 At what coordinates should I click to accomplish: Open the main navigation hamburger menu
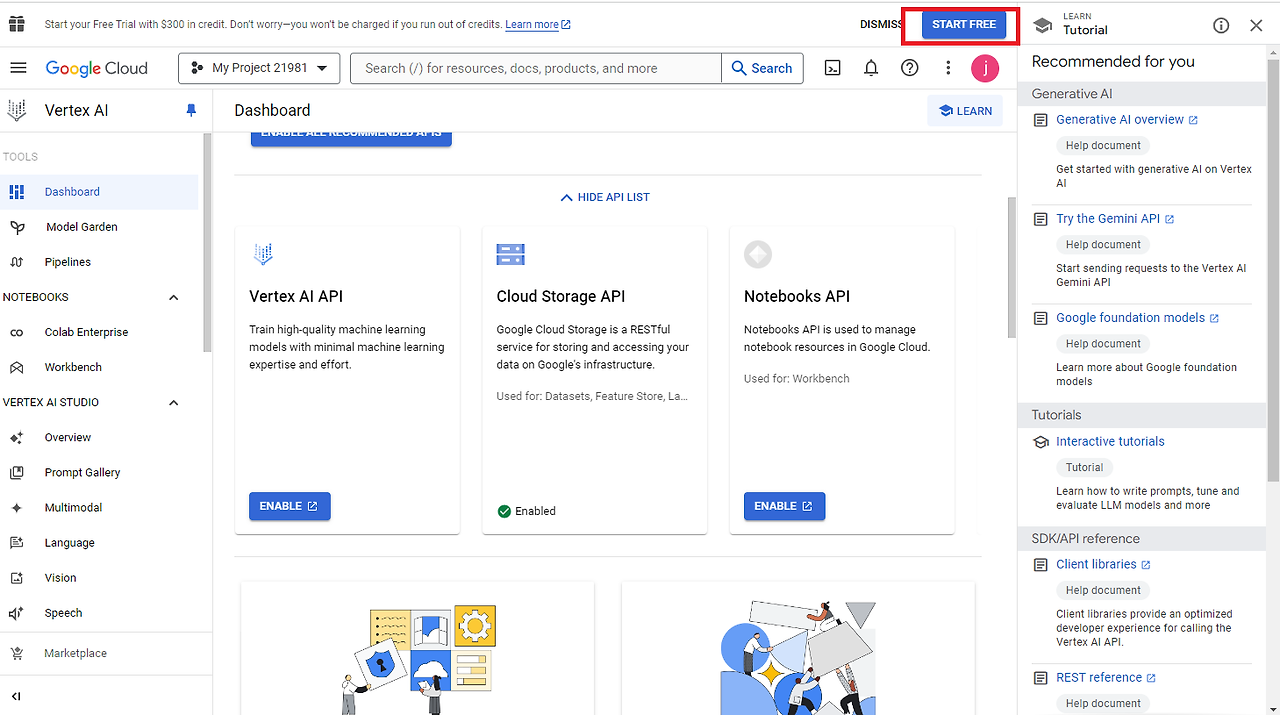18,68
